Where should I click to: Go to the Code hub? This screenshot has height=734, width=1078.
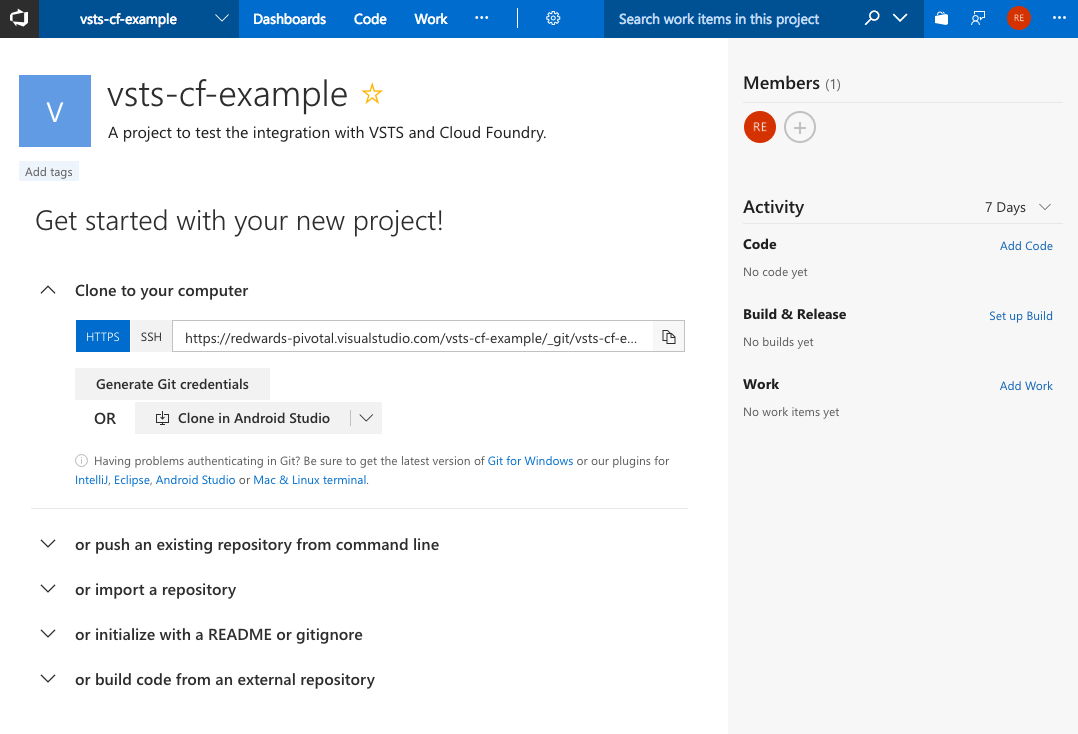[x=370, y=19]
